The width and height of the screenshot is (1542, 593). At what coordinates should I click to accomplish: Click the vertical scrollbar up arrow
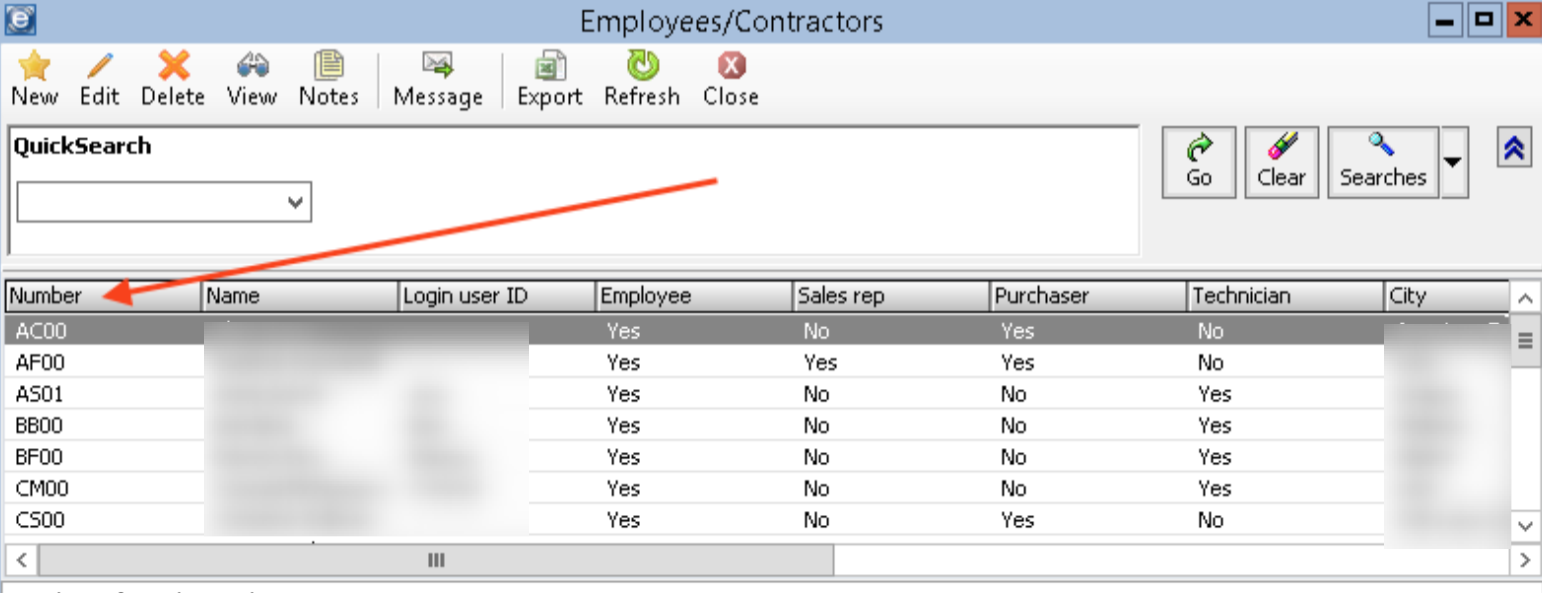click(x=1524, y=298)
